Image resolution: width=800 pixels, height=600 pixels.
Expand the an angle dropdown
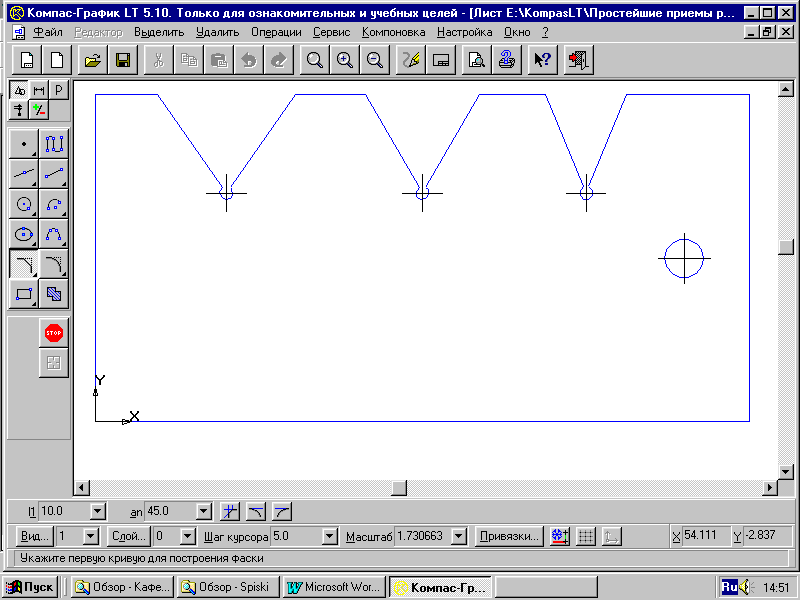point(203,511)
